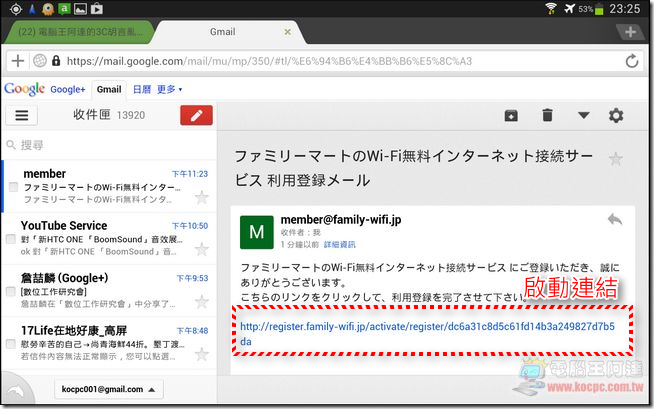
Task: Open the 17Life在地好康 message
Action: 109,343
